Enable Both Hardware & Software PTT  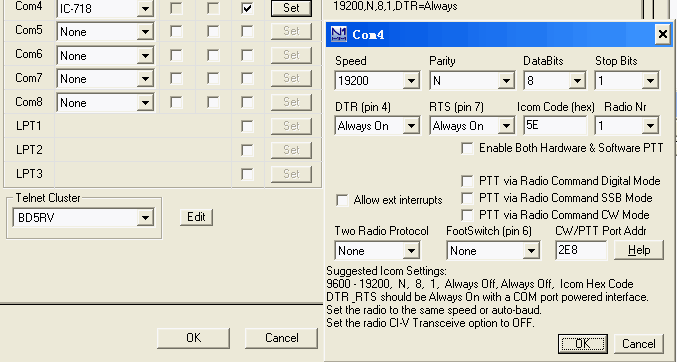point(467,149)
